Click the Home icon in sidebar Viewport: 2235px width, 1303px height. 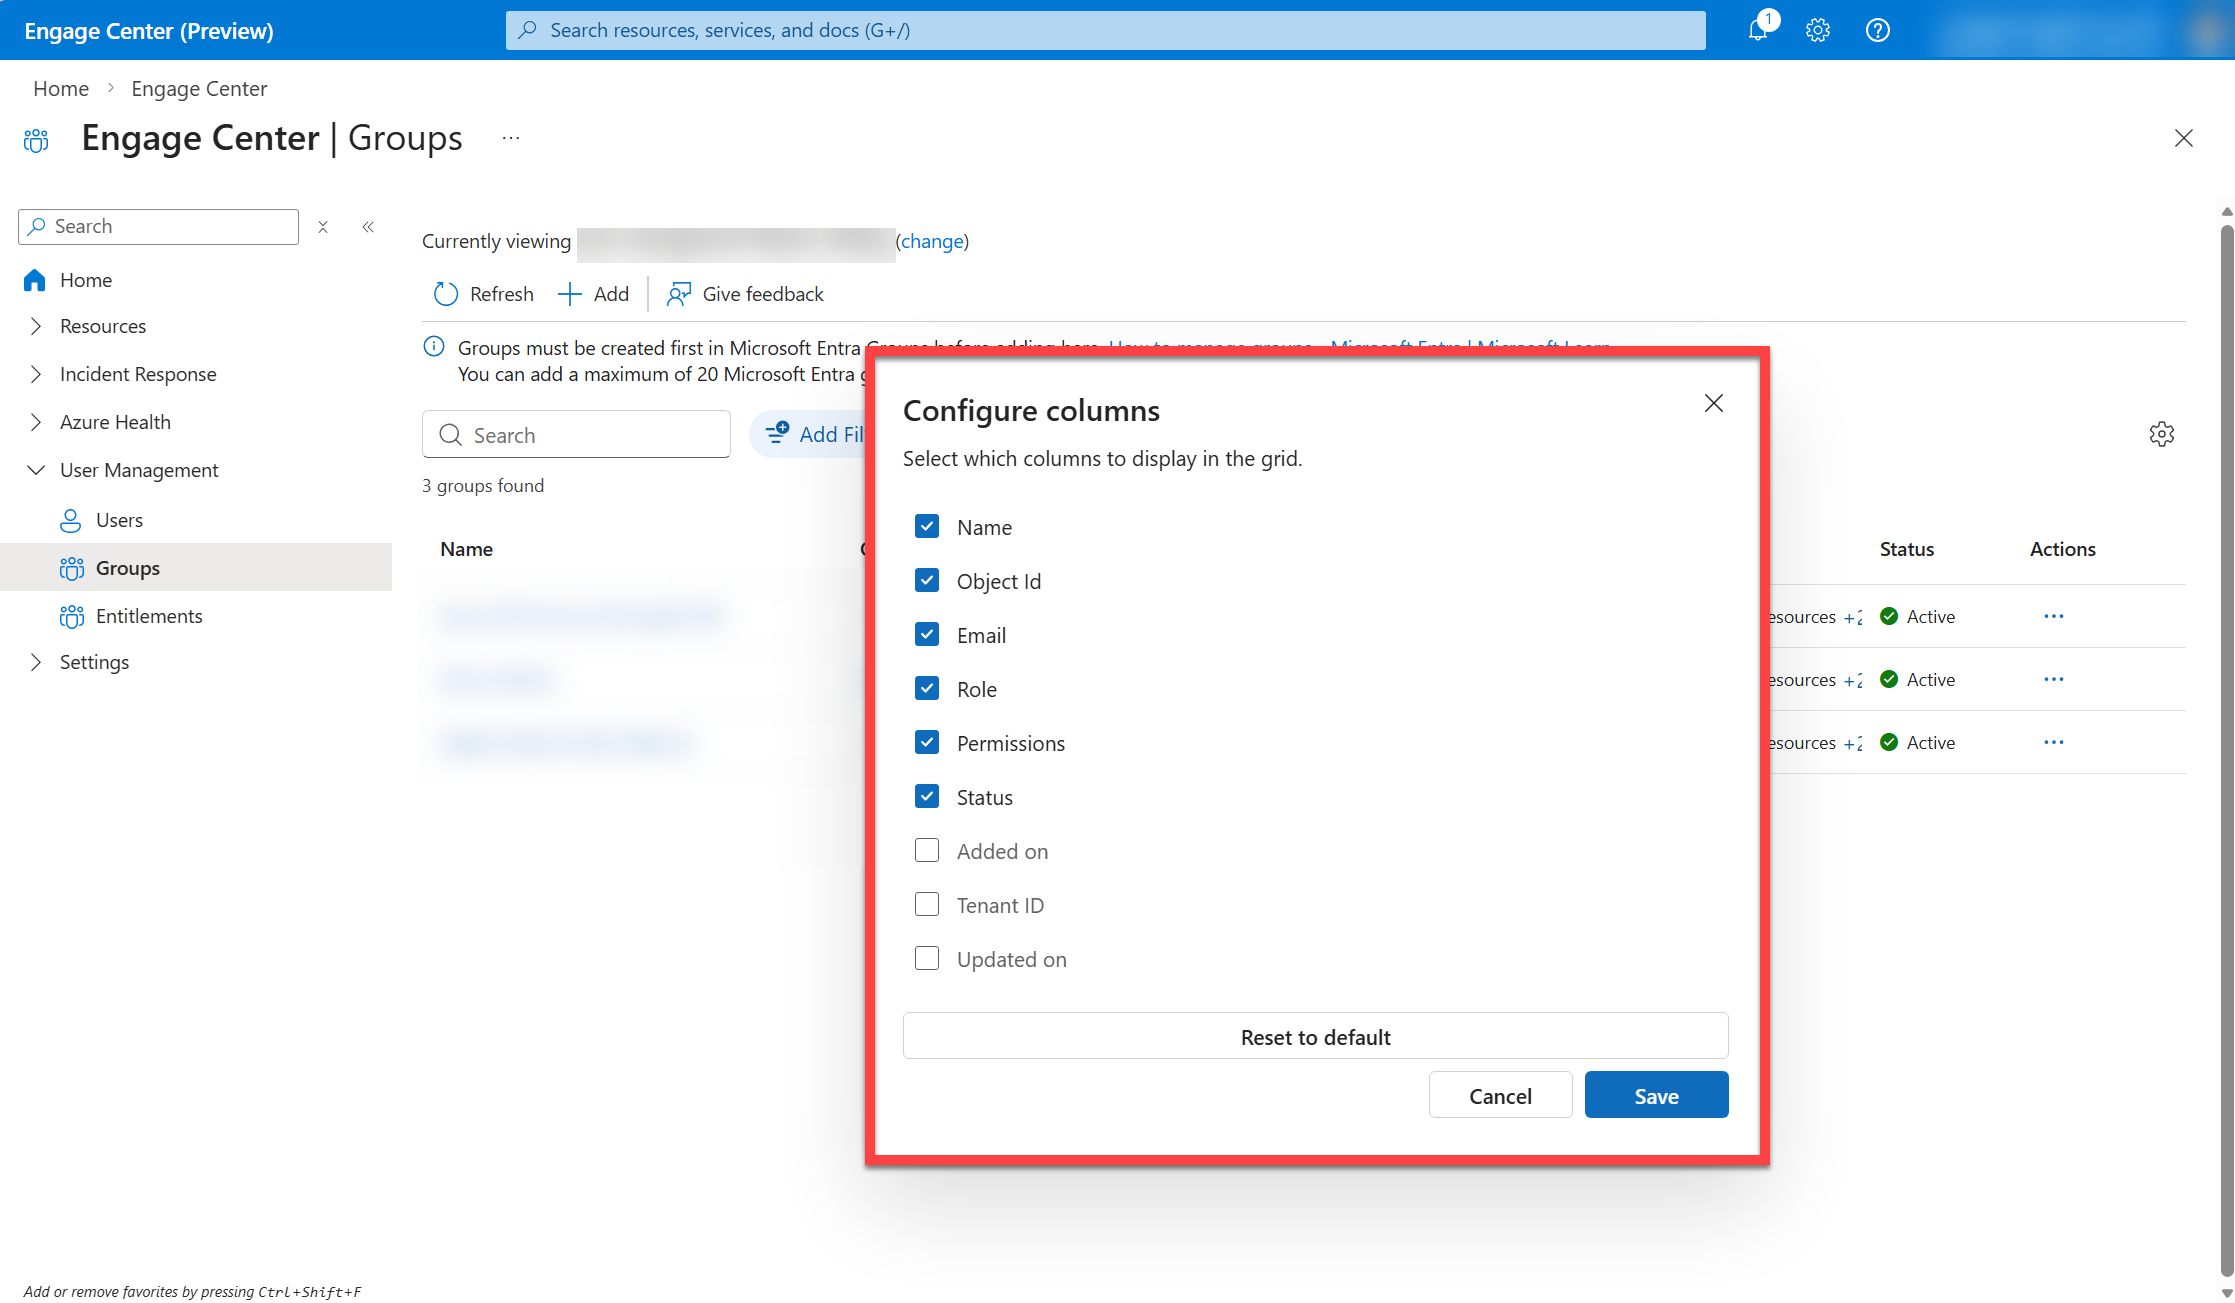click(35, 280)
